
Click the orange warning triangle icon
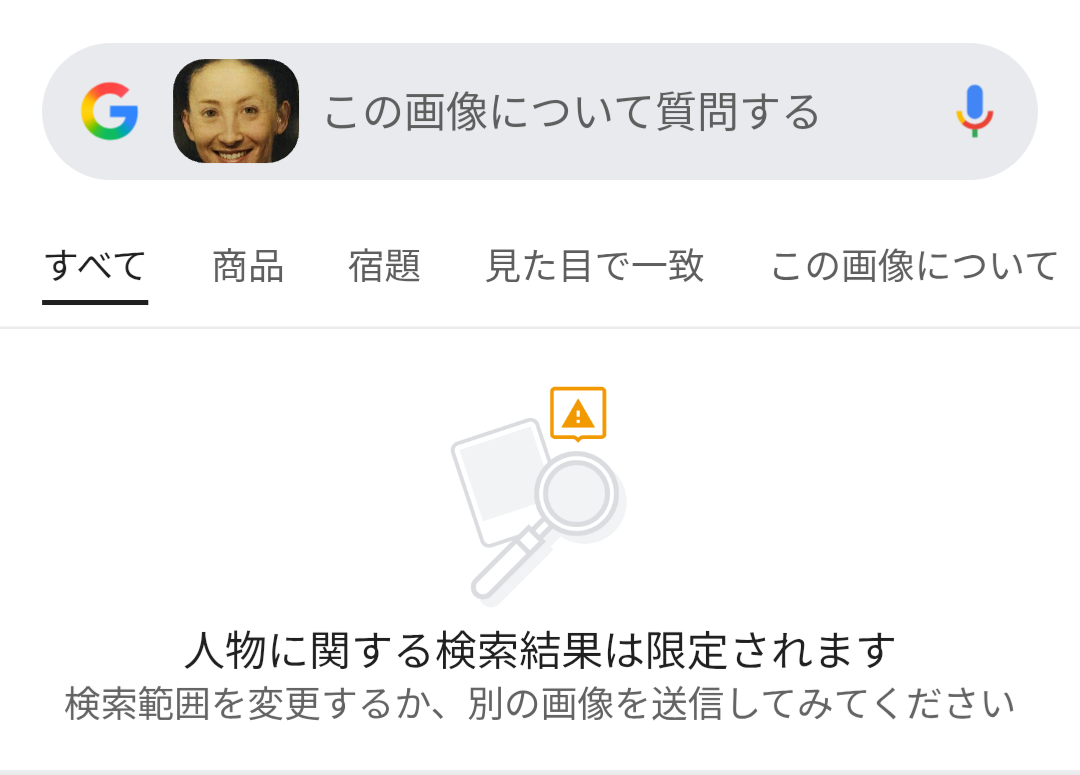pyautogui.click(x=578, y=415)
